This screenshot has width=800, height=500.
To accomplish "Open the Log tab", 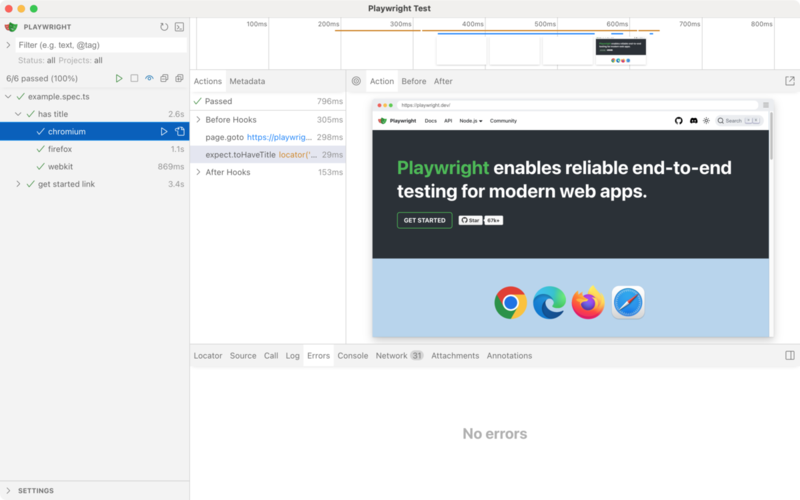I will pos(292,356).
